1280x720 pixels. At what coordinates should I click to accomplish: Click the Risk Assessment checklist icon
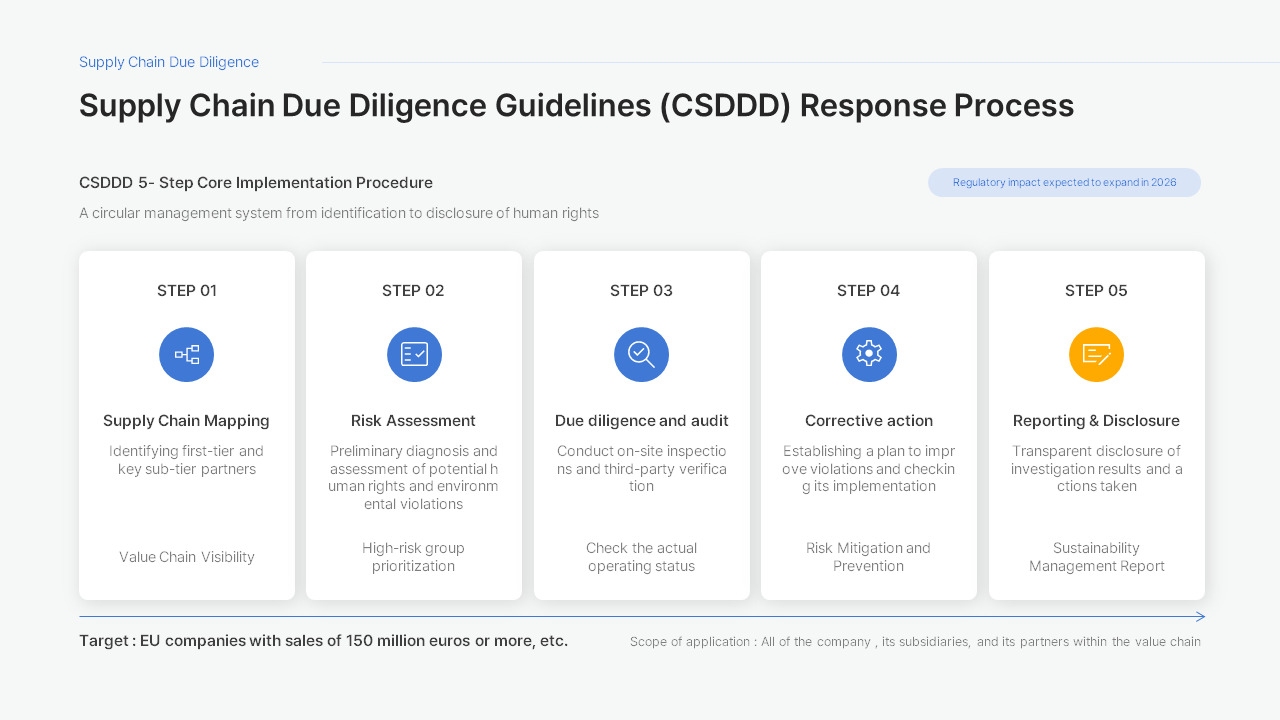click(x=414, y=355)
